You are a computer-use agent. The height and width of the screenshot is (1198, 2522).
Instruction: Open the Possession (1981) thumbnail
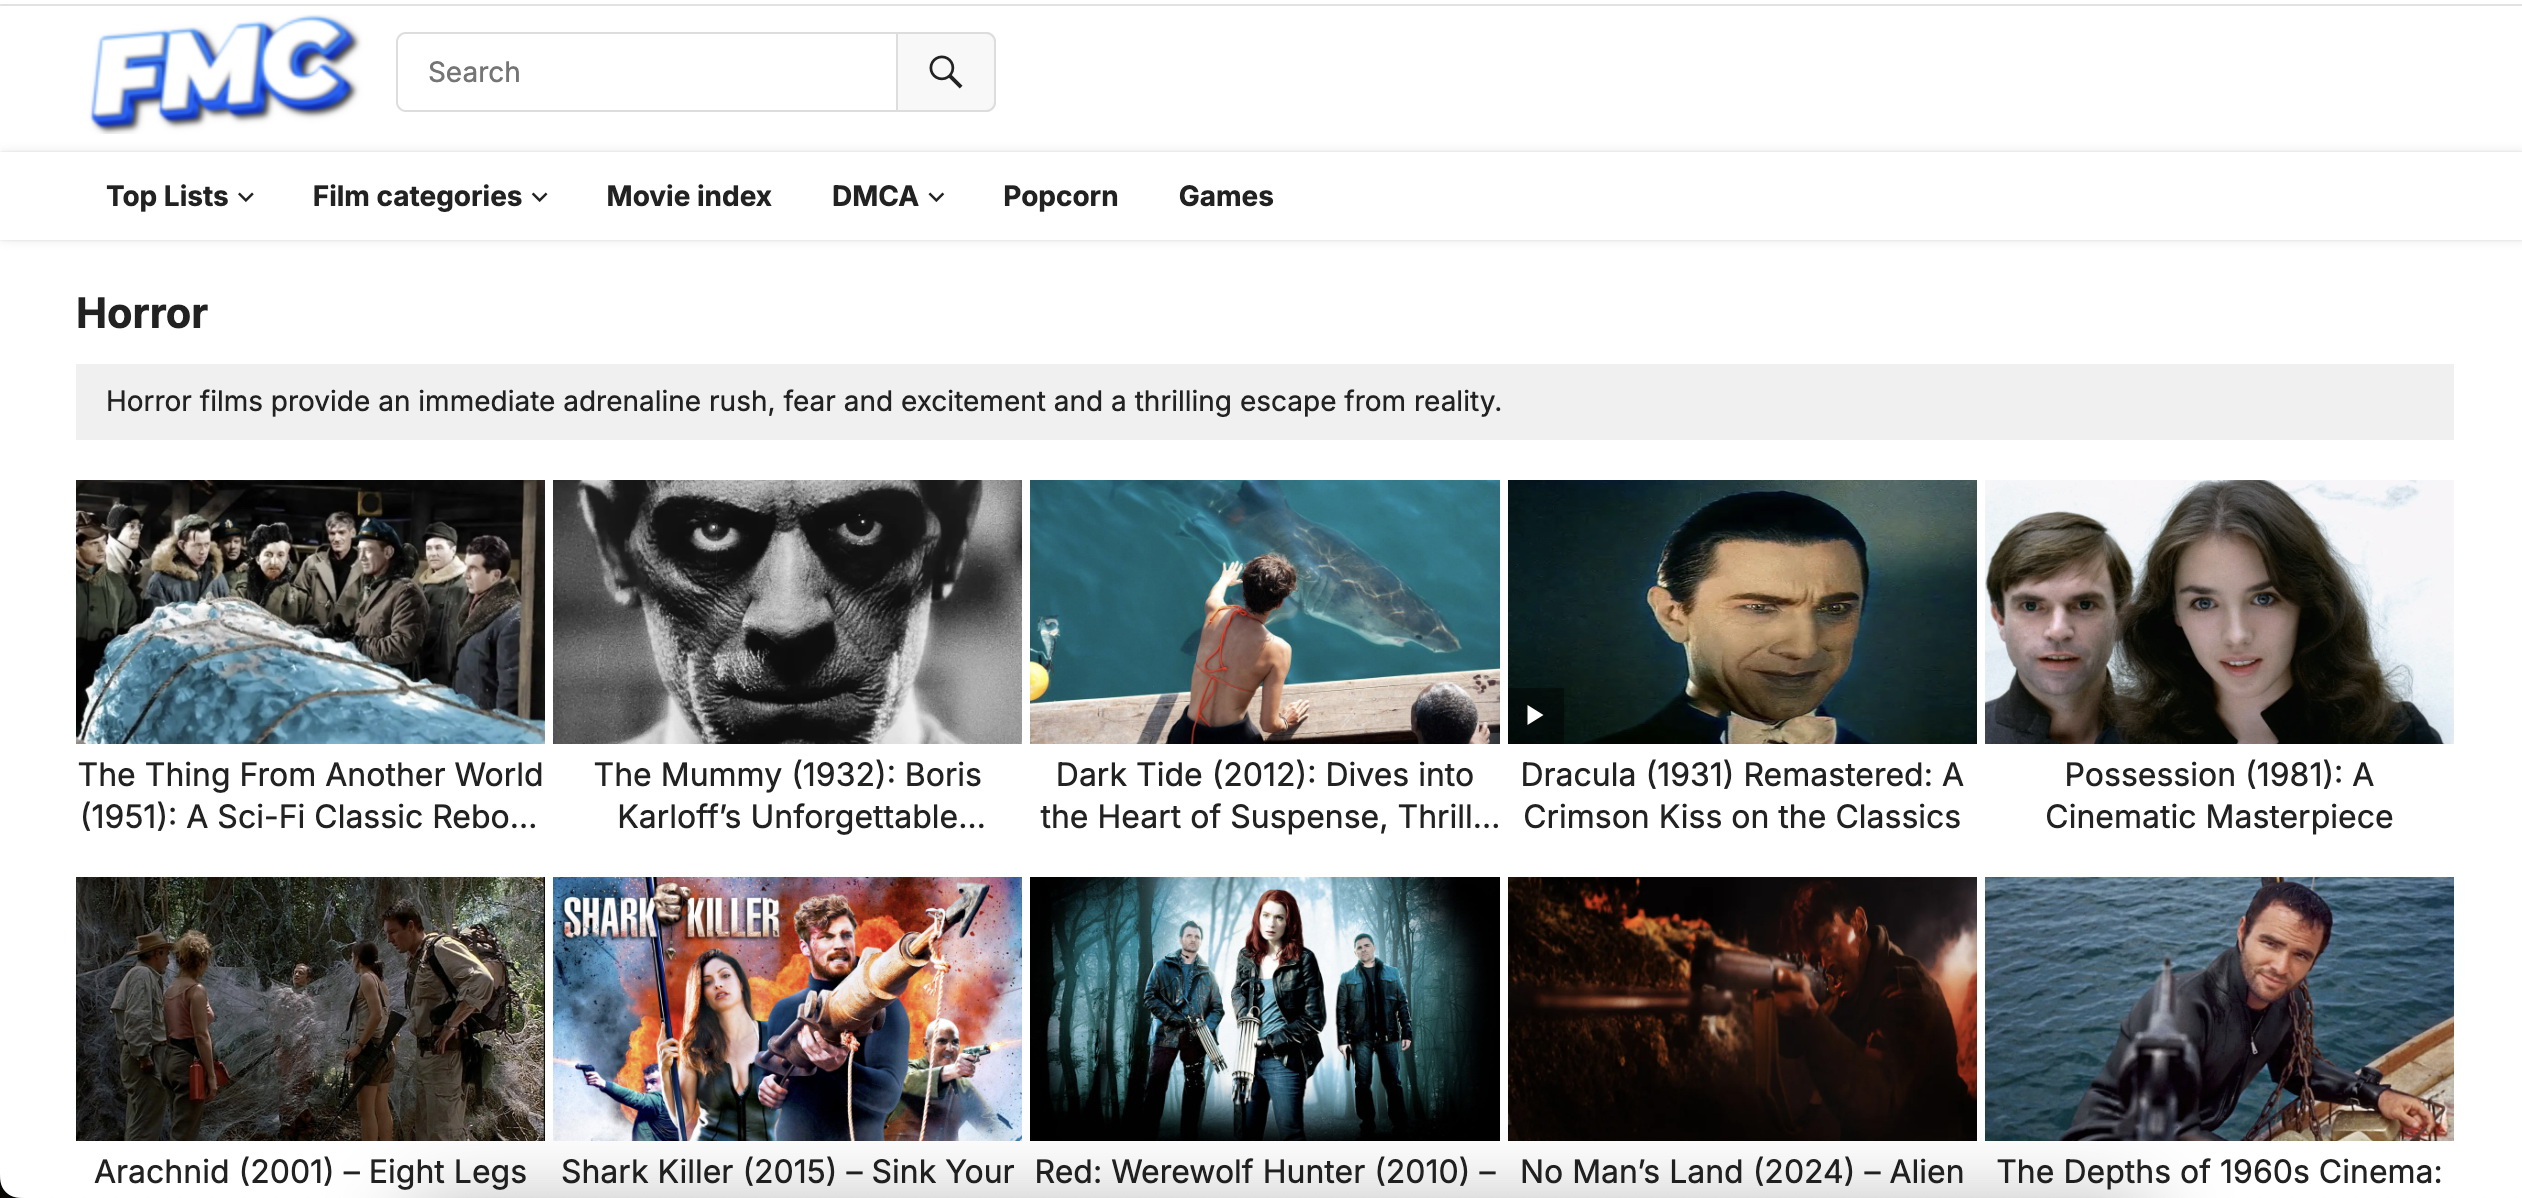(x=2219, y=612)
